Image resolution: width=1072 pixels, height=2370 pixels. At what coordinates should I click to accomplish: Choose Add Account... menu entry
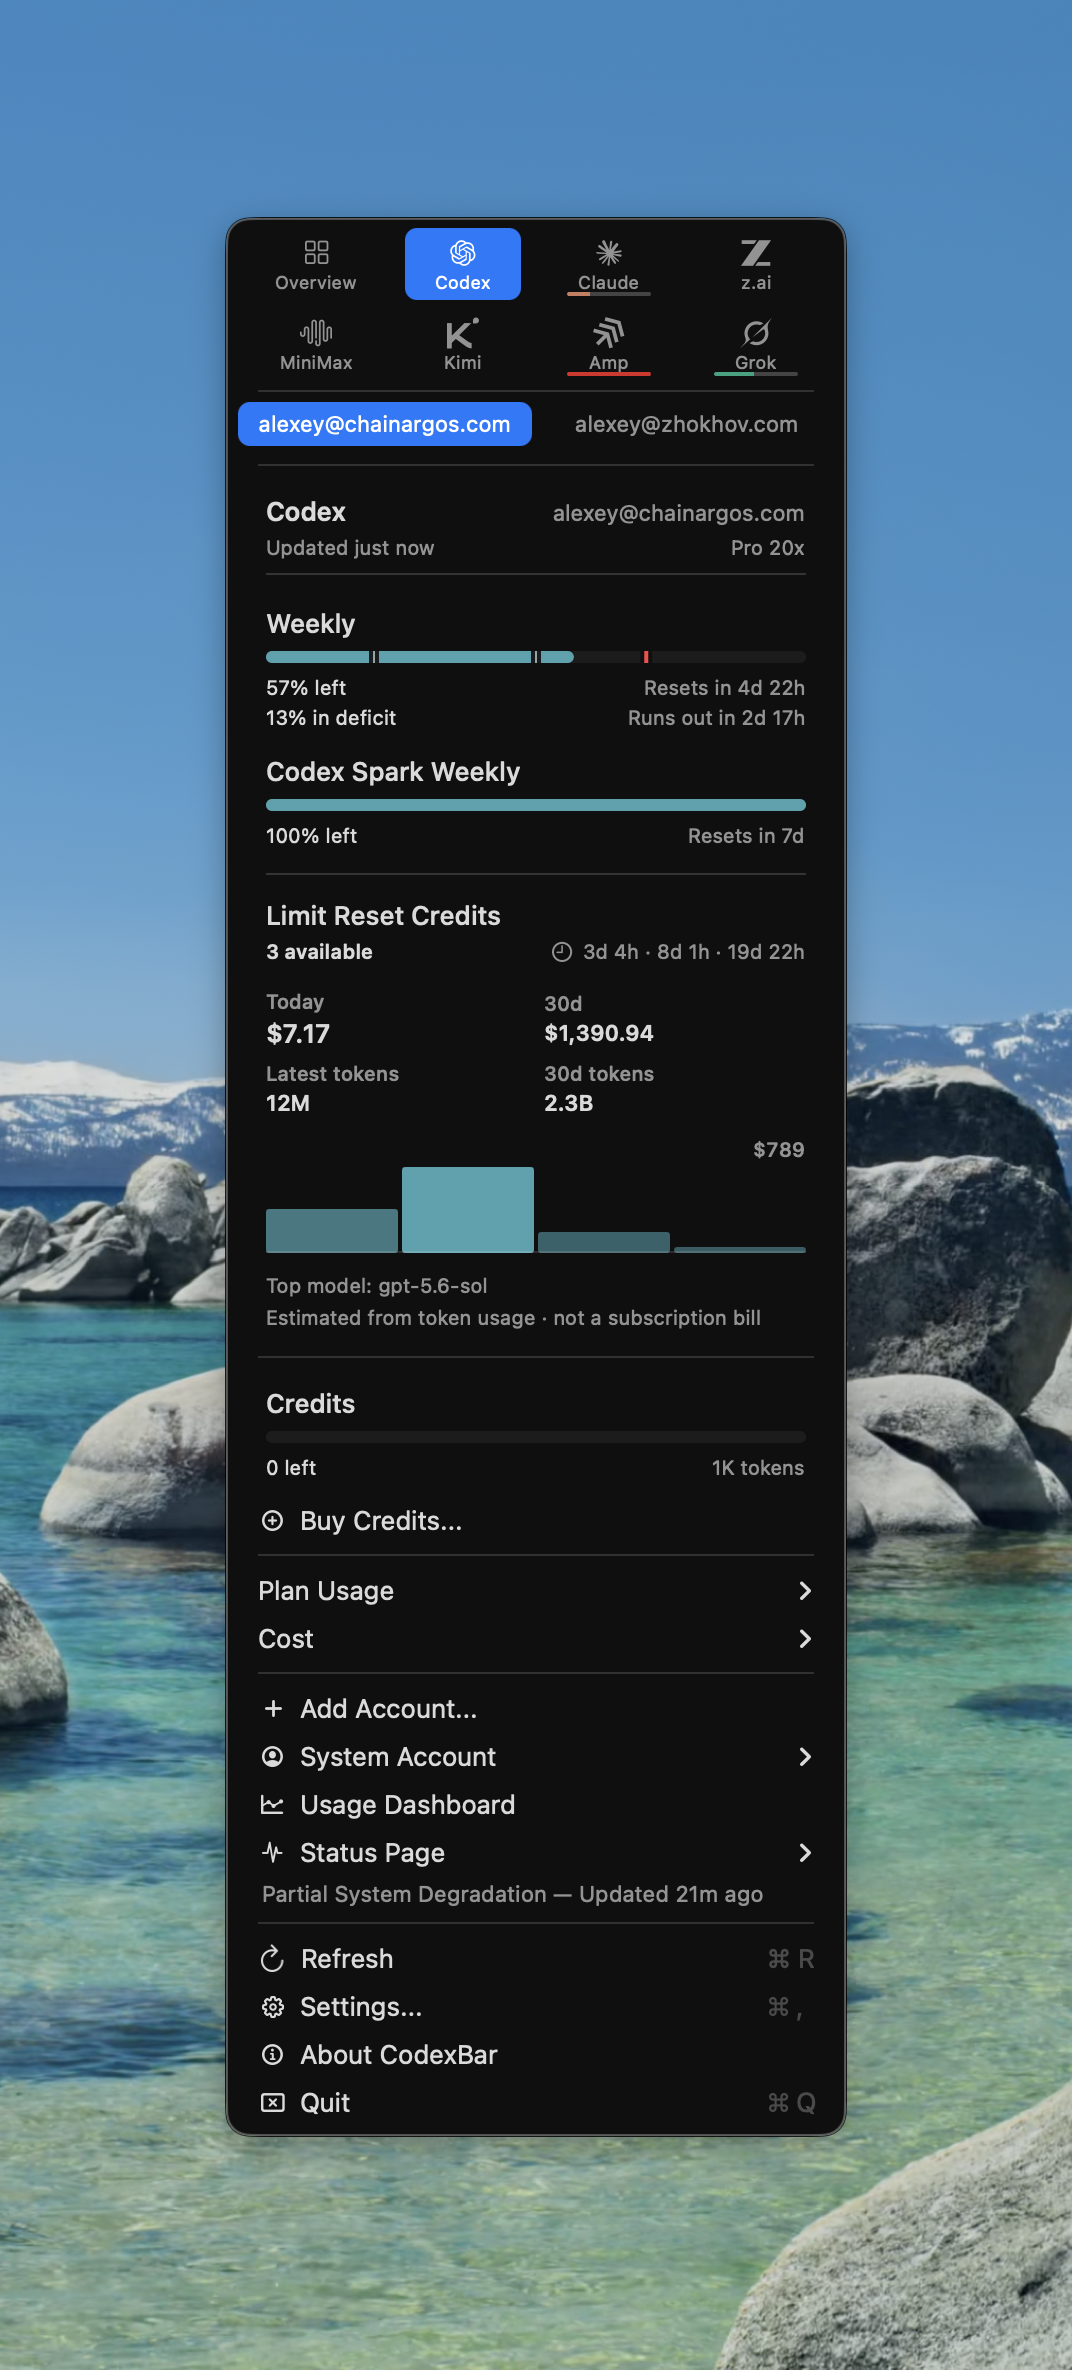coord(536,1709)
